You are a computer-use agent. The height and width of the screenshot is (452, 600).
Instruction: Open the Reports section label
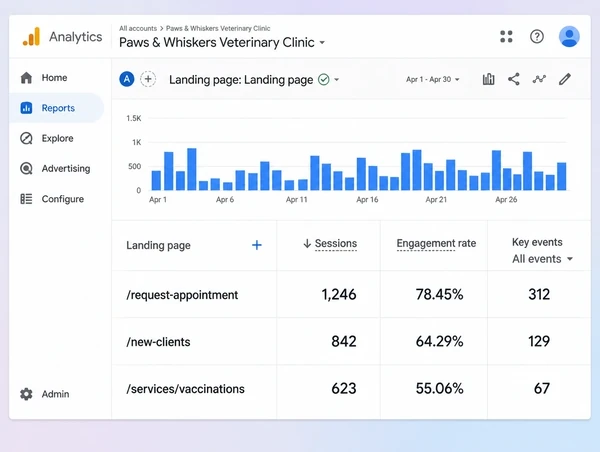coord(58,108)
